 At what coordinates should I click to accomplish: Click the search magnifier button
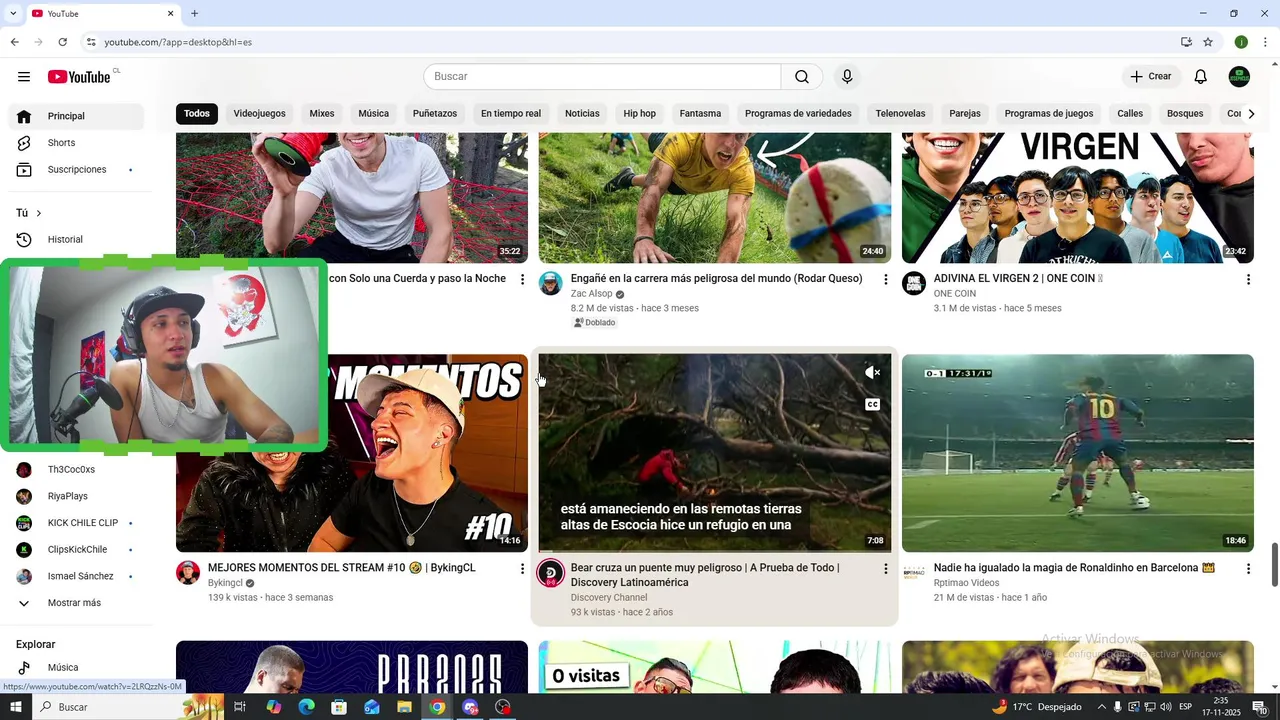click(x=802, y=77)
